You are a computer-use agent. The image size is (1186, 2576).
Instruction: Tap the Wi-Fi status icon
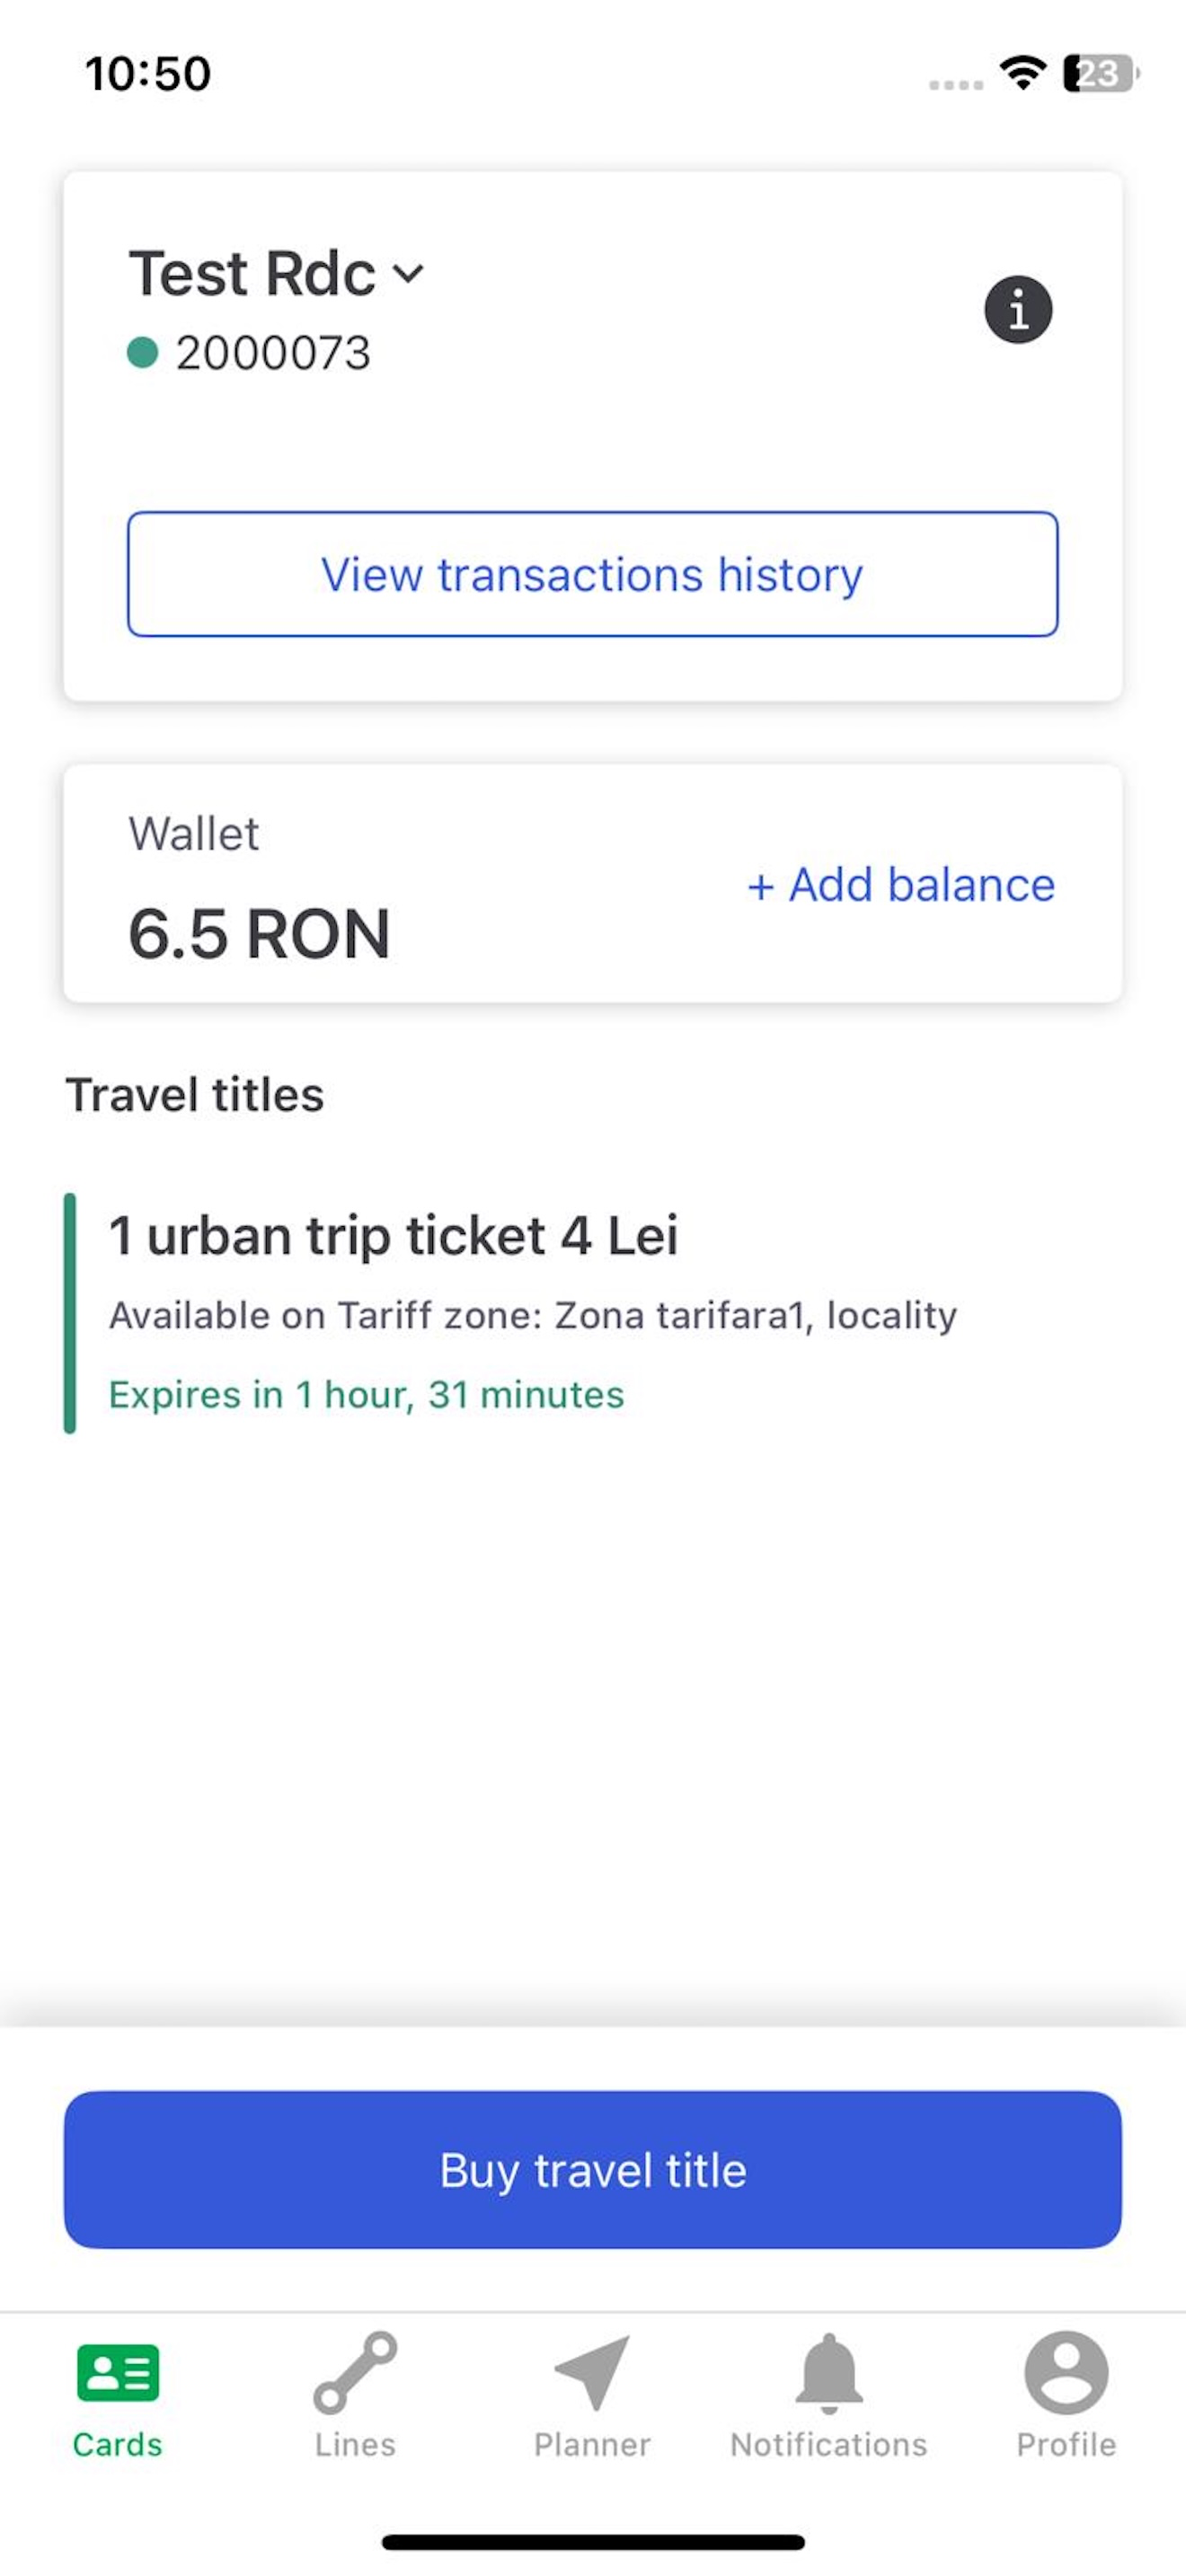[x=1023, y=73]
